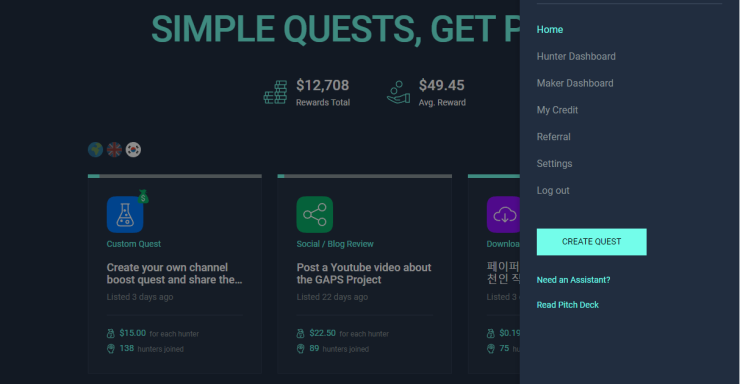Click the 'Listed 22 days ago' text

pyautogui.click(x=332, y=297)
